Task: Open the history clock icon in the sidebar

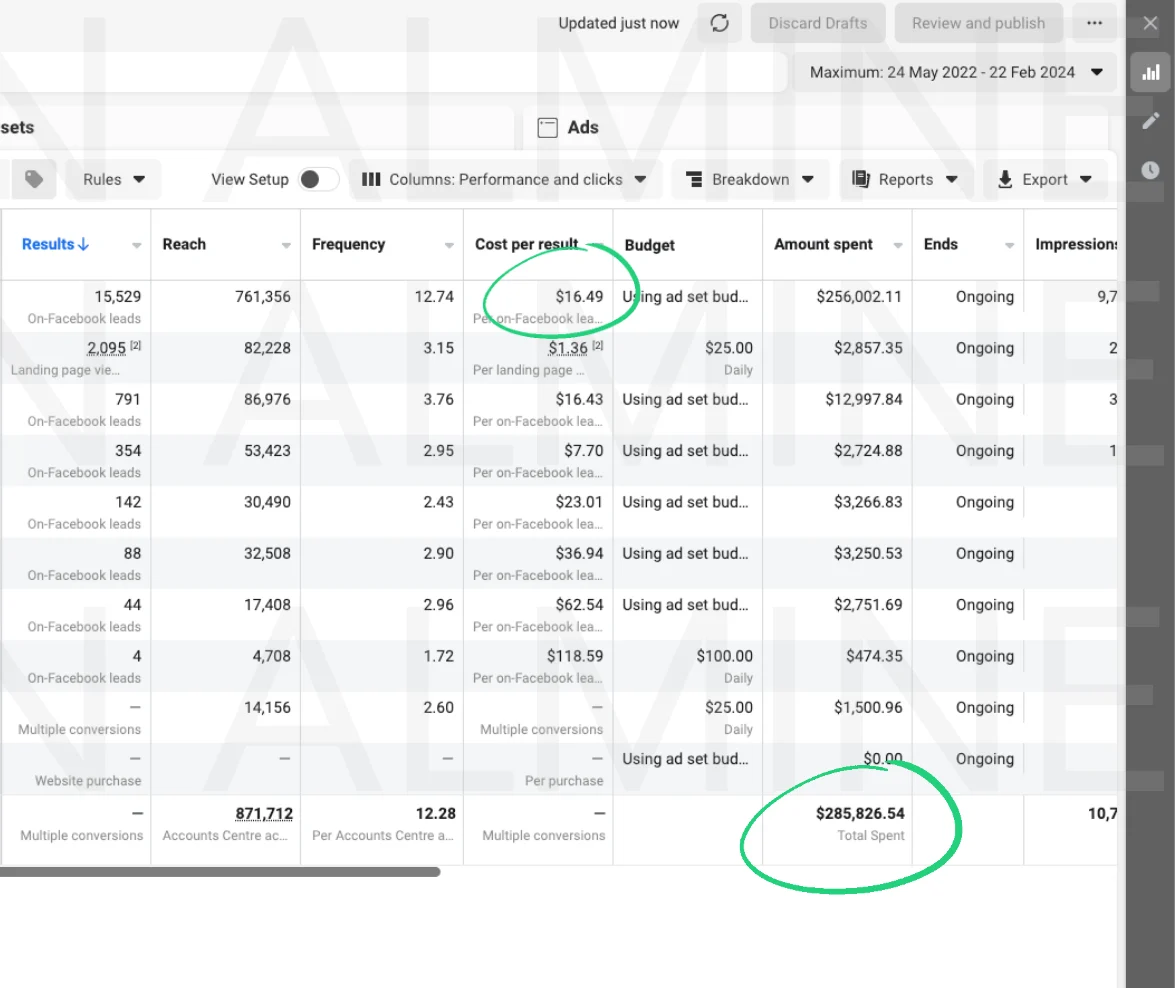Action: 1150,171
